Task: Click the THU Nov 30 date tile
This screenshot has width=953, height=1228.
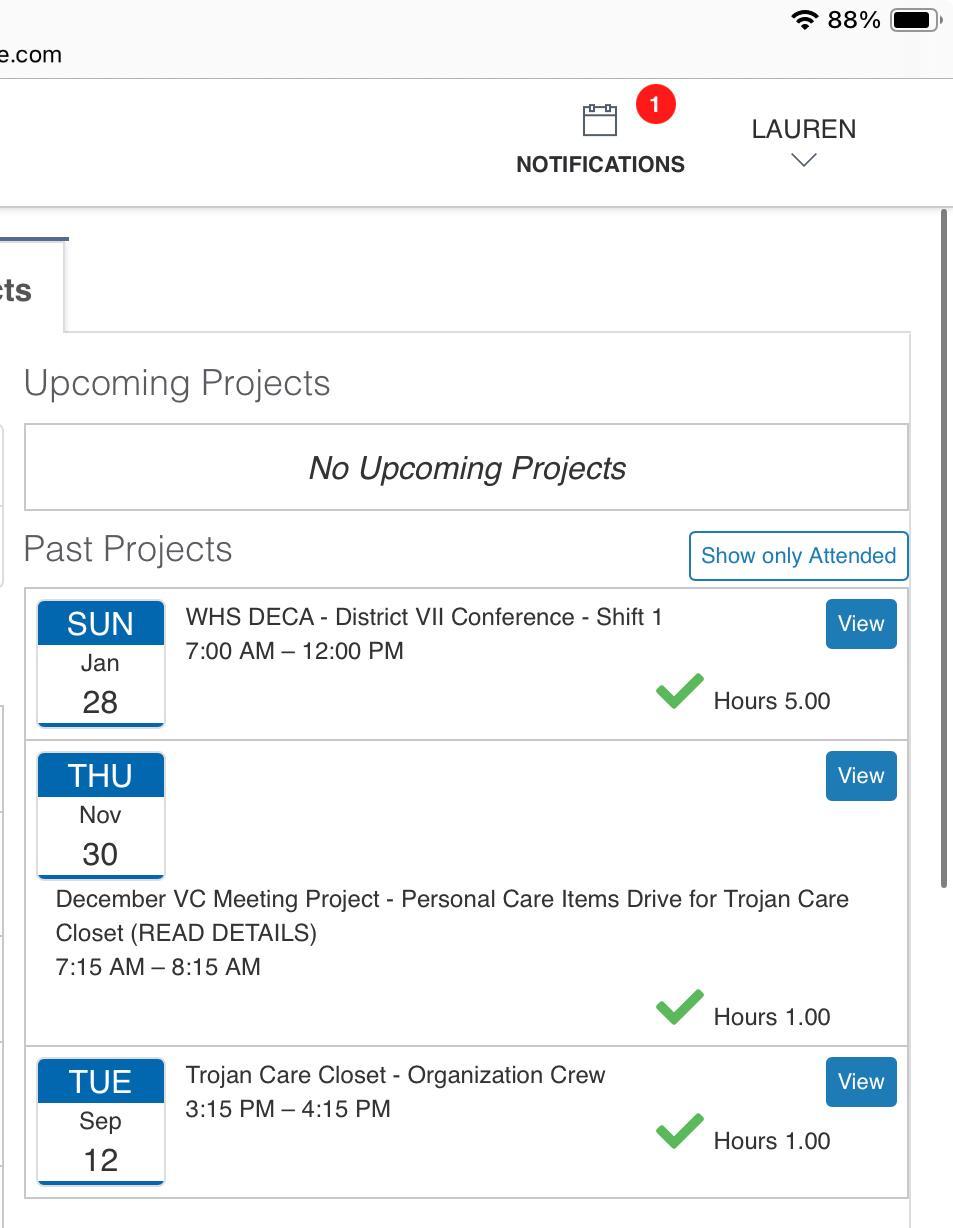Action: [x=101, y=815]
